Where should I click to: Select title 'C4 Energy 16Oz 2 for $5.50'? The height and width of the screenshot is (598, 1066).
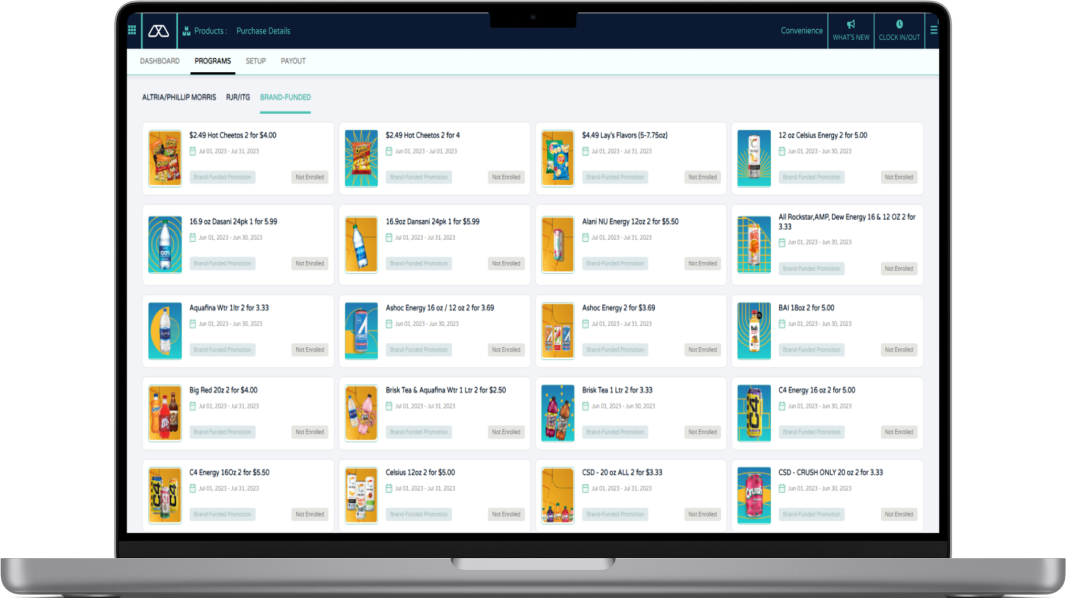pyautogui.click(x=229, y=472)
